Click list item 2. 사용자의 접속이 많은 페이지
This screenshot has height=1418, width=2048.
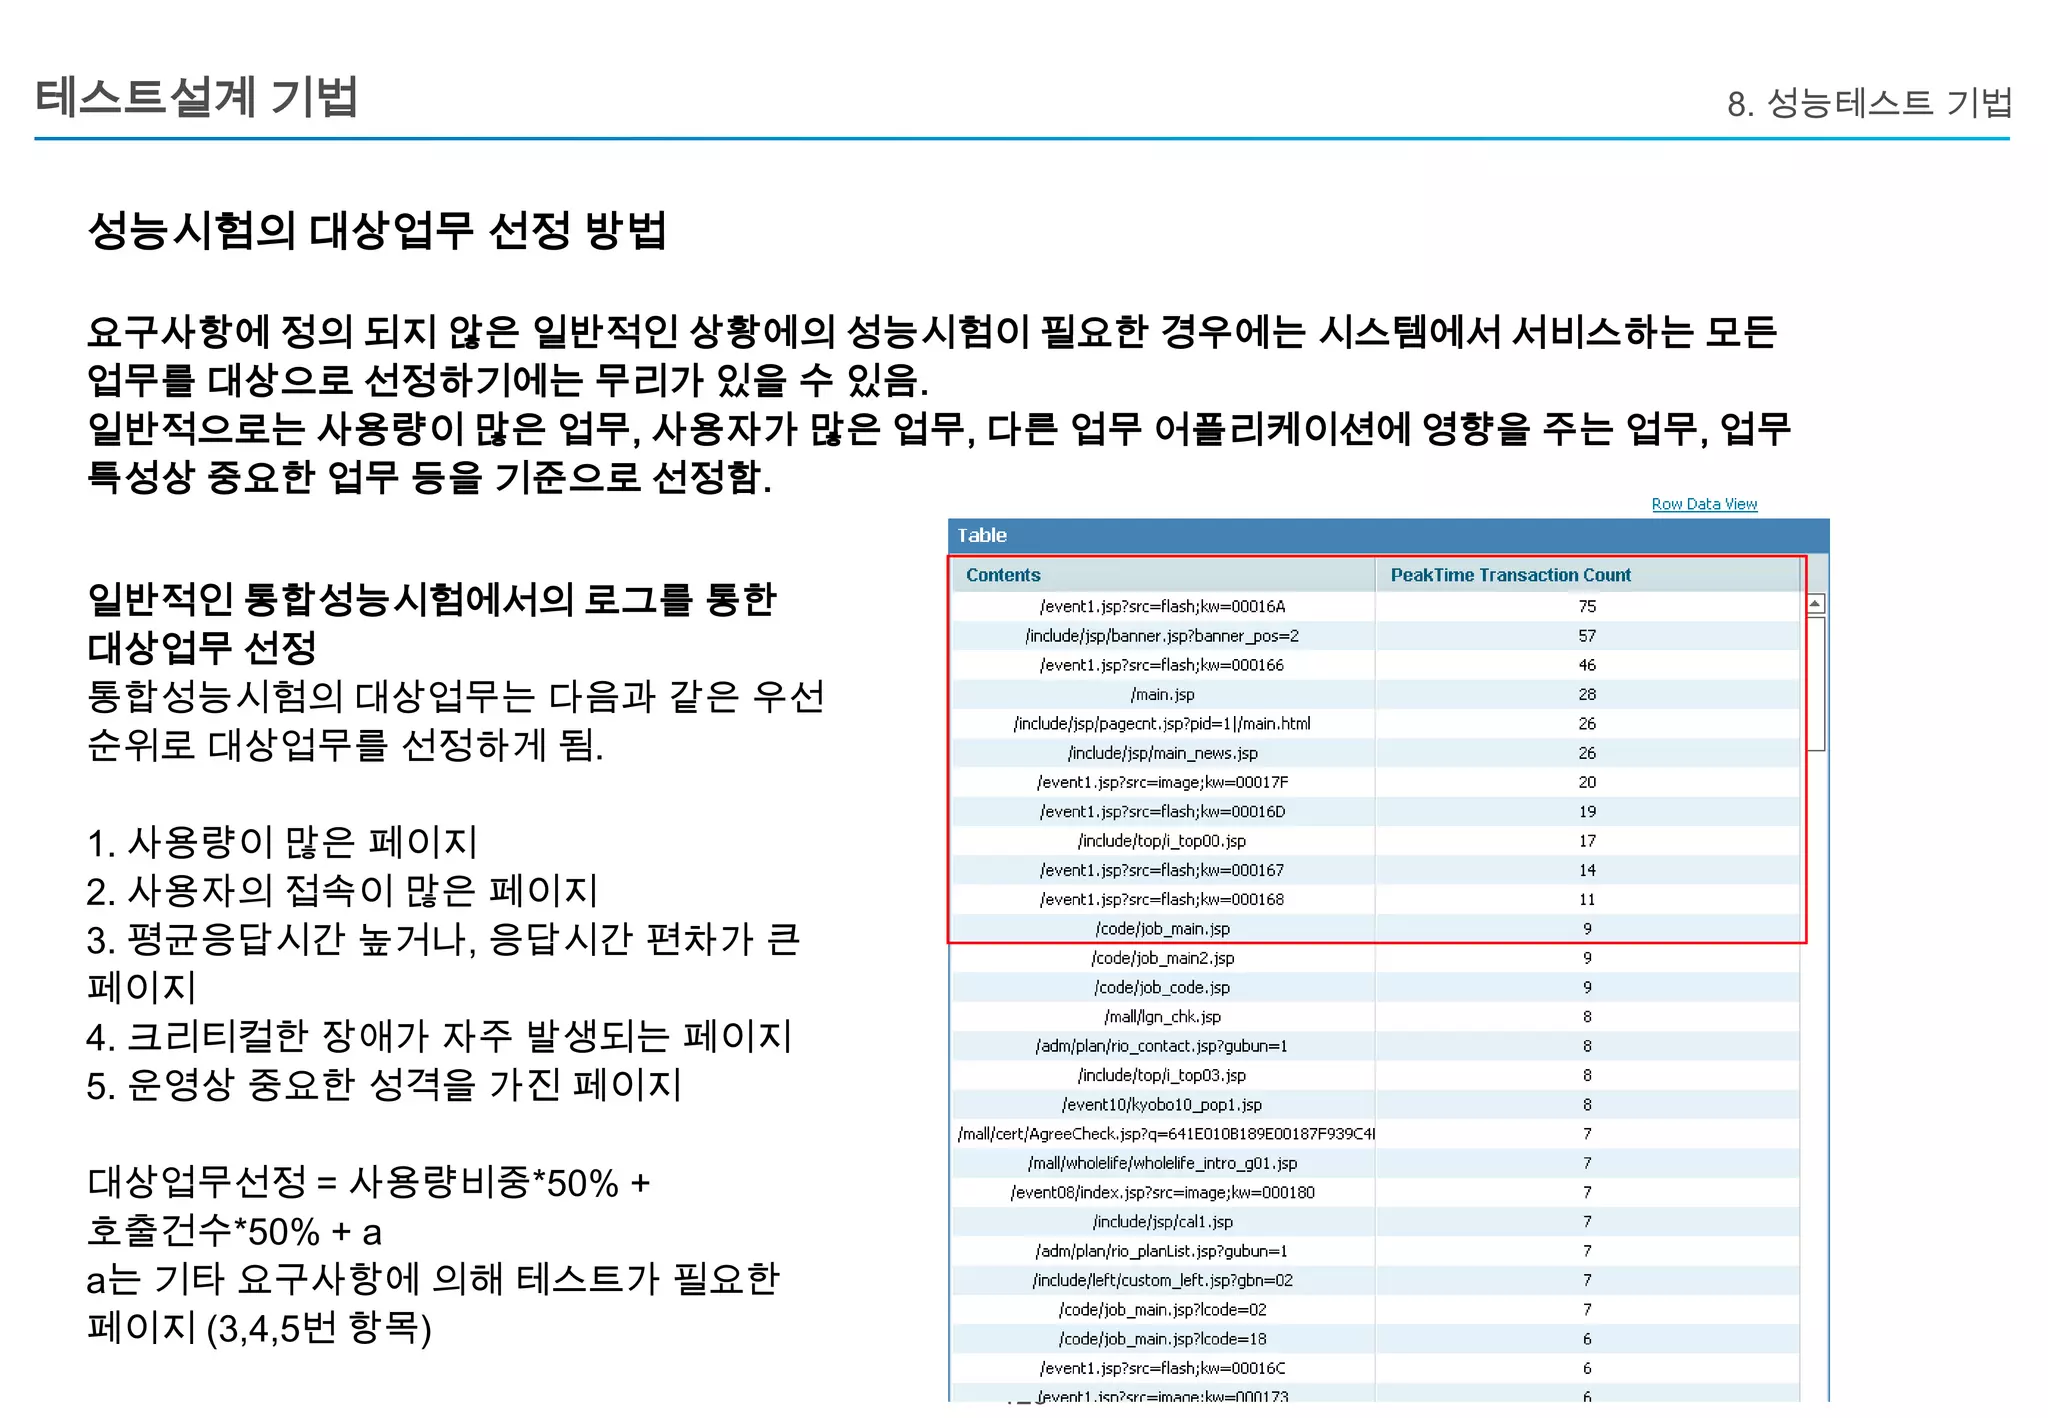click(342, 890)
